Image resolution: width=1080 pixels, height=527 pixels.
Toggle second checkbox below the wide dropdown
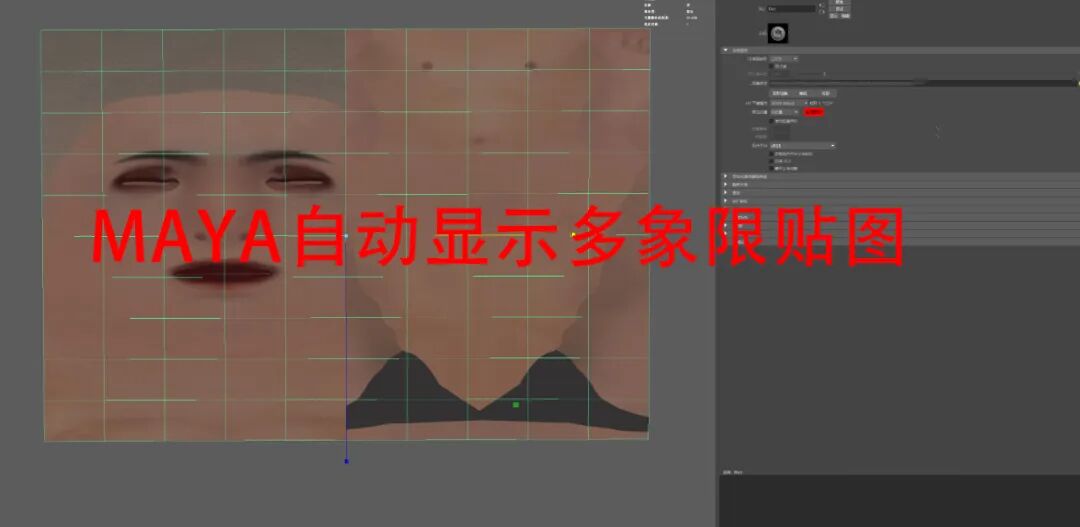(x=771, y=161)
